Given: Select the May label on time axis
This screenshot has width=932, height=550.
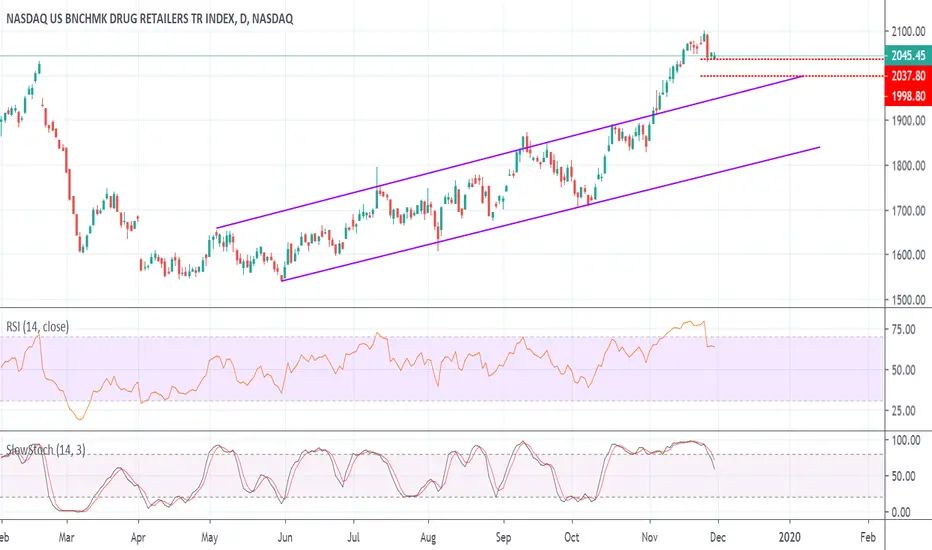Looking at the screenshot, I should pos(209,538).
